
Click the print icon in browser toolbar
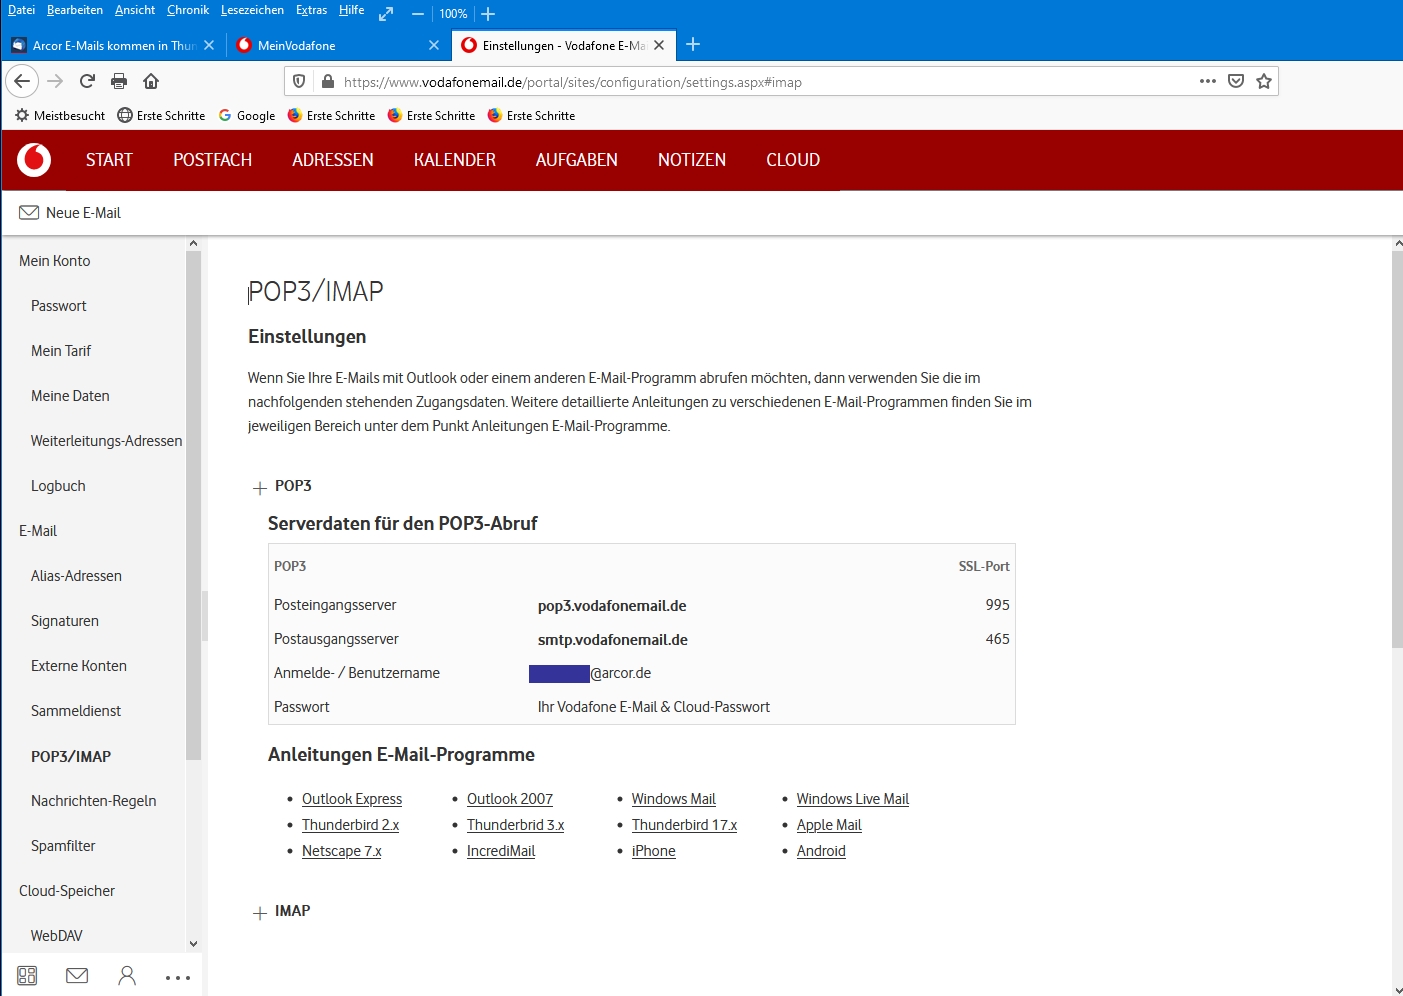click(119, 81)
